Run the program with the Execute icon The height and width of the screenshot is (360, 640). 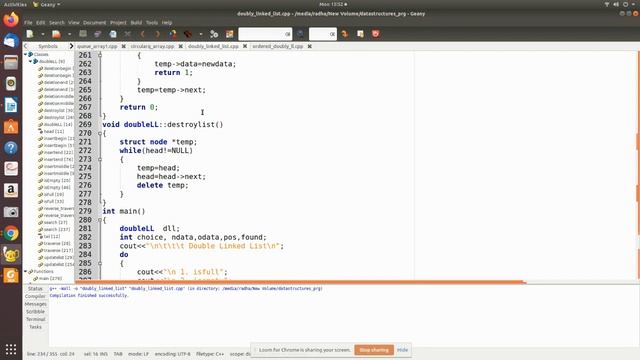click(x=214, y=34)
